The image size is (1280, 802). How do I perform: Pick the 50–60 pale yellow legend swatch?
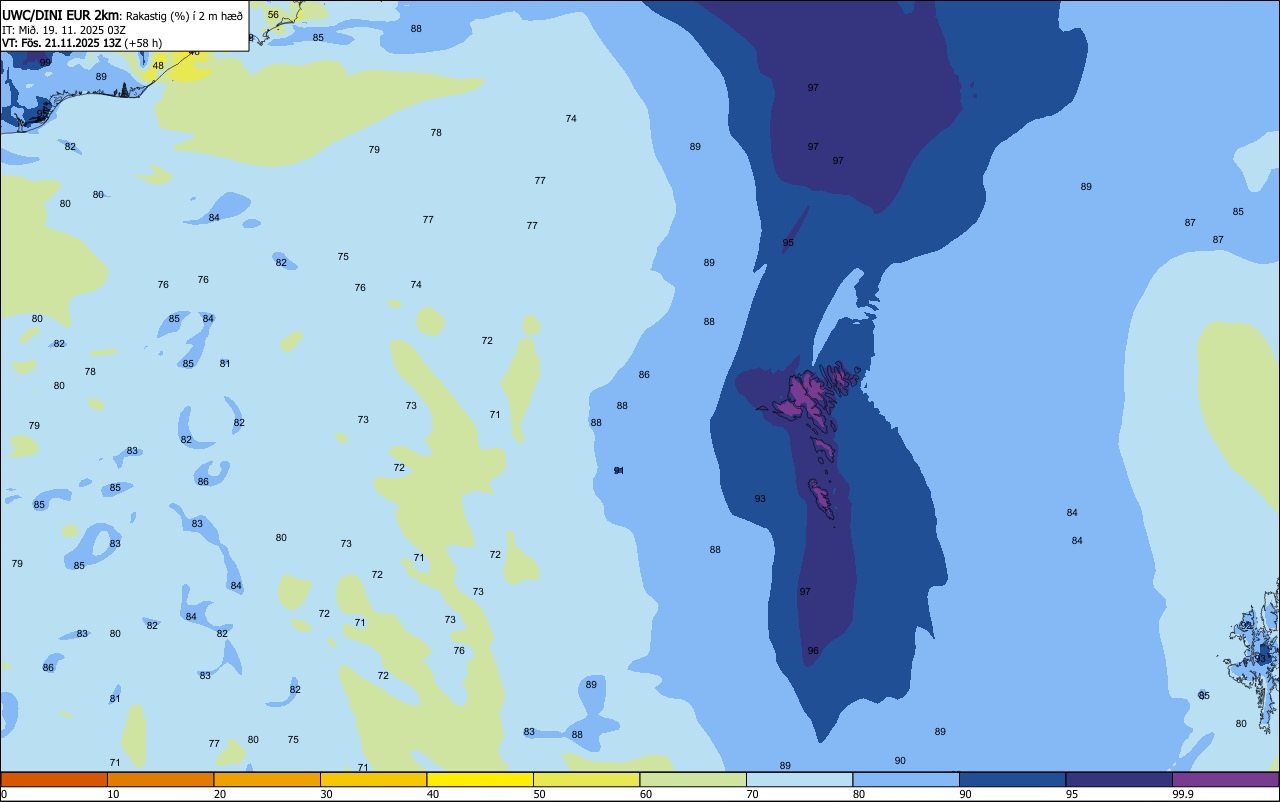tap(586, 779)
